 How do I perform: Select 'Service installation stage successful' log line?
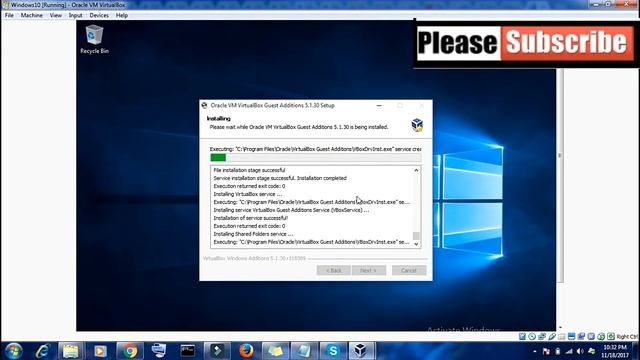click(x=280, y=178)
